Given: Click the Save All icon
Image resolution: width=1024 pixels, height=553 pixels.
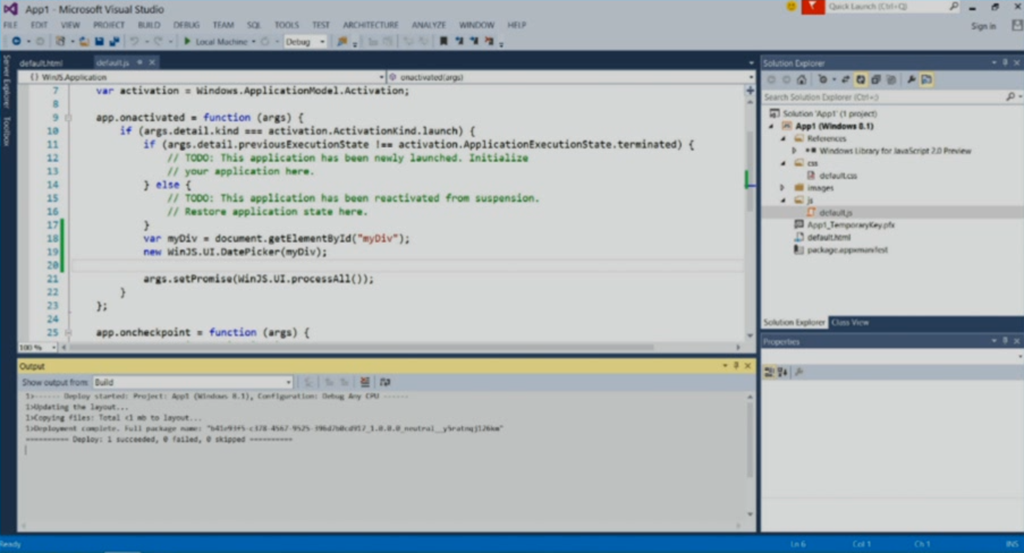Looking at the screenshot, I should [x=114, y=42].
